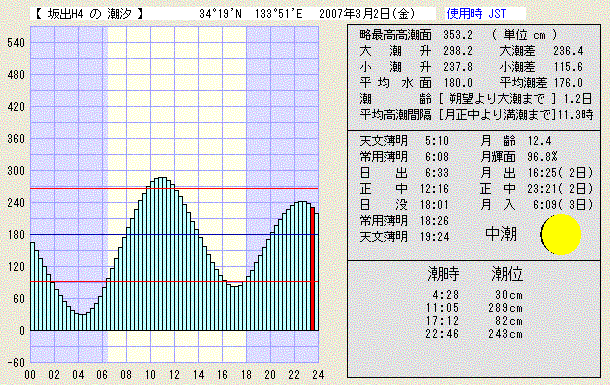Click the date 2007年3月2日(金)
The width and height of the screenshot is (610, 385).
[x=367, y=14]
